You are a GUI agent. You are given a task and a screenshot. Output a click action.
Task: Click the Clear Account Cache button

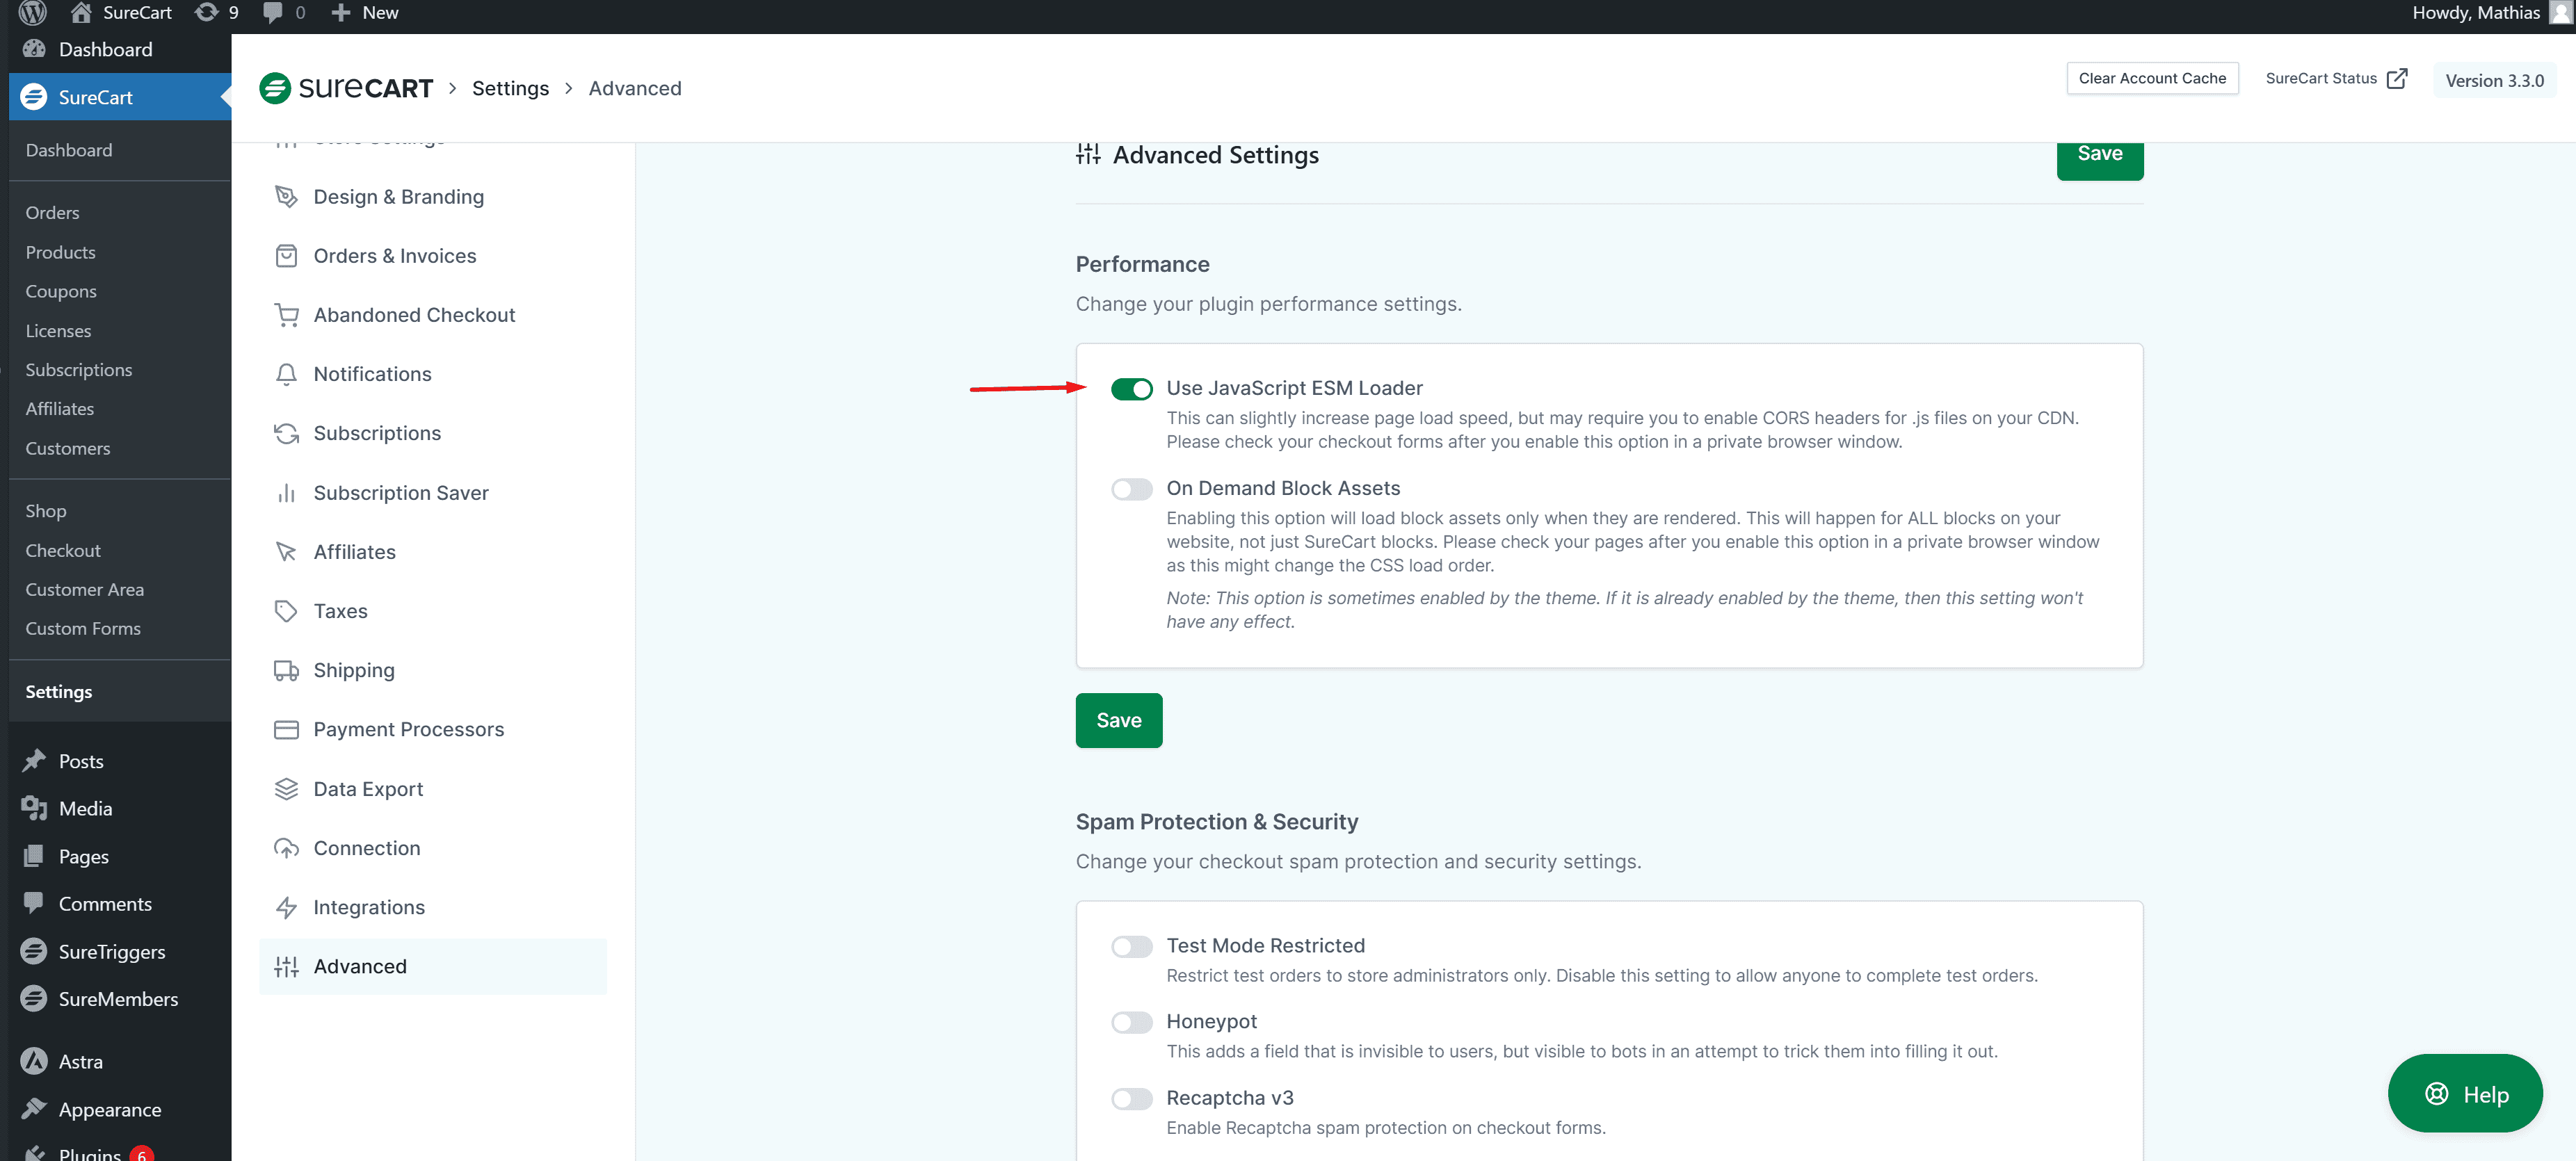[x=2151, y=78]
